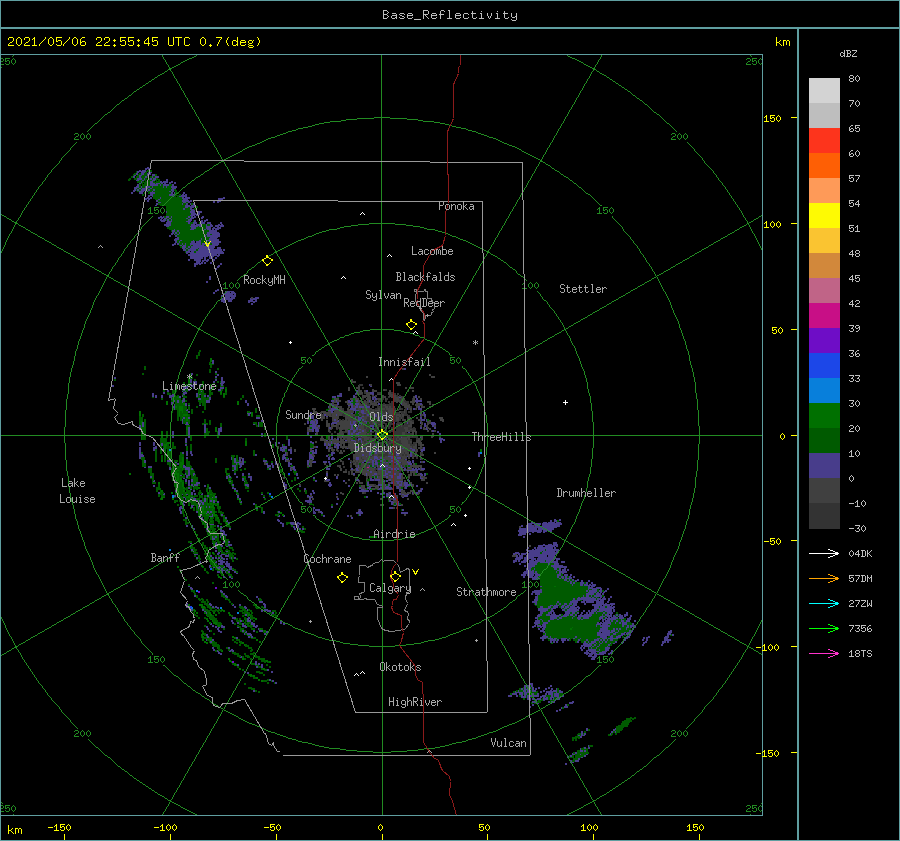900x841 pixels.
Task: Click the Olds label
Action: [381, 416]
